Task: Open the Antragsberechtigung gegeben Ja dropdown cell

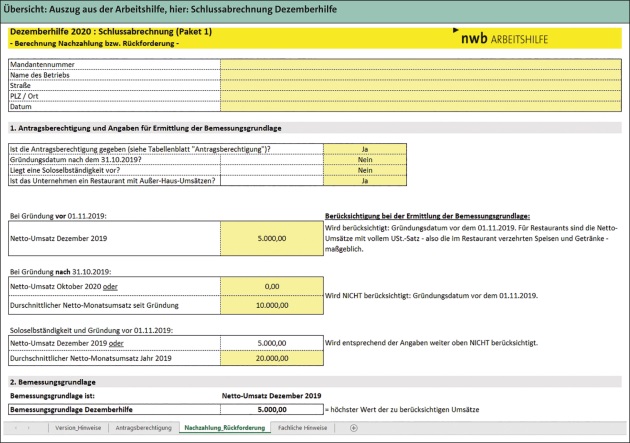Action: (x=365, y=149)
